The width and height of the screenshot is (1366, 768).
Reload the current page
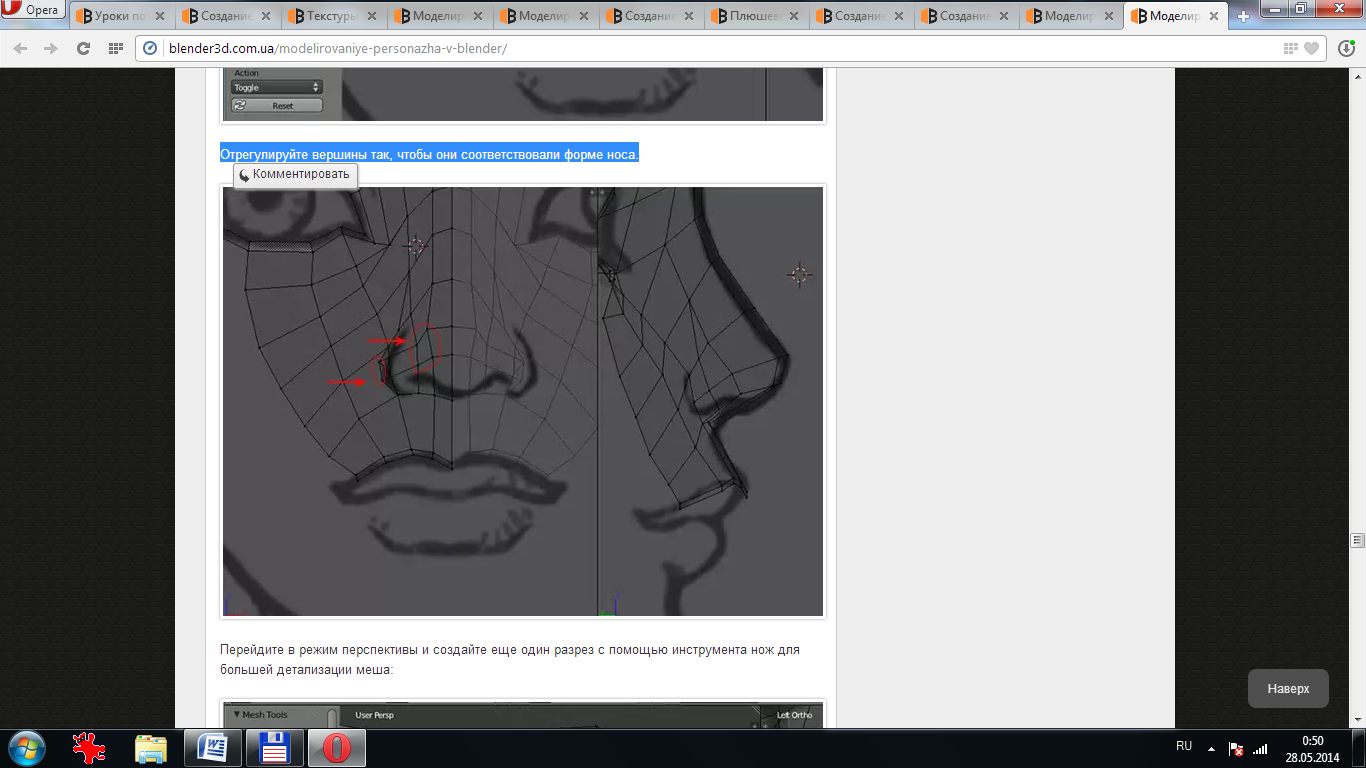click(x=83, y=49)
